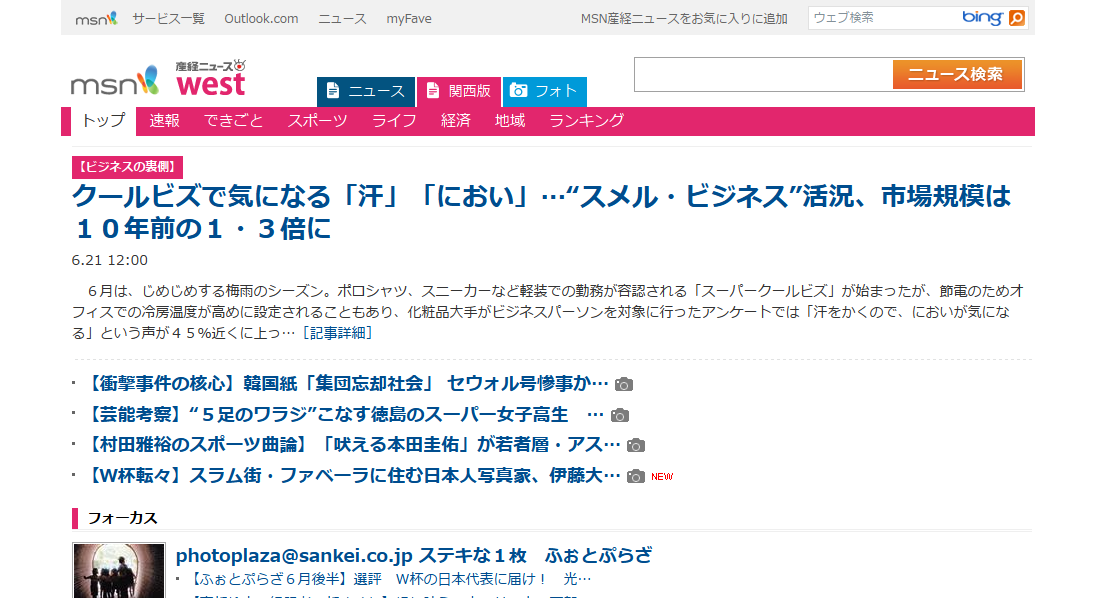Click the camera icon beside the スーパー女子高生 headline
The height and width of the screenshot is (598, 1112).
(622, 414)
